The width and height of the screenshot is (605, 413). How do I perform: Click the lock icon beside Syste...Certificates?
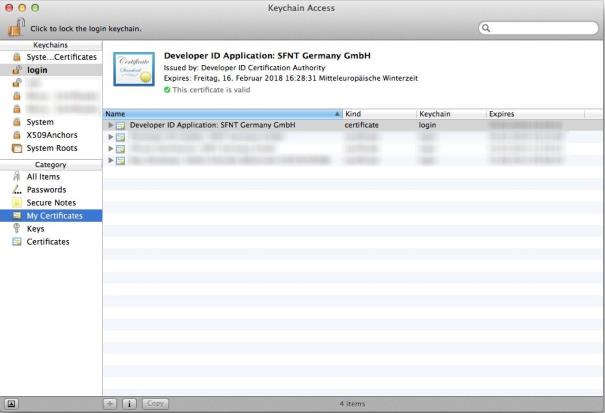click(17, 57)
